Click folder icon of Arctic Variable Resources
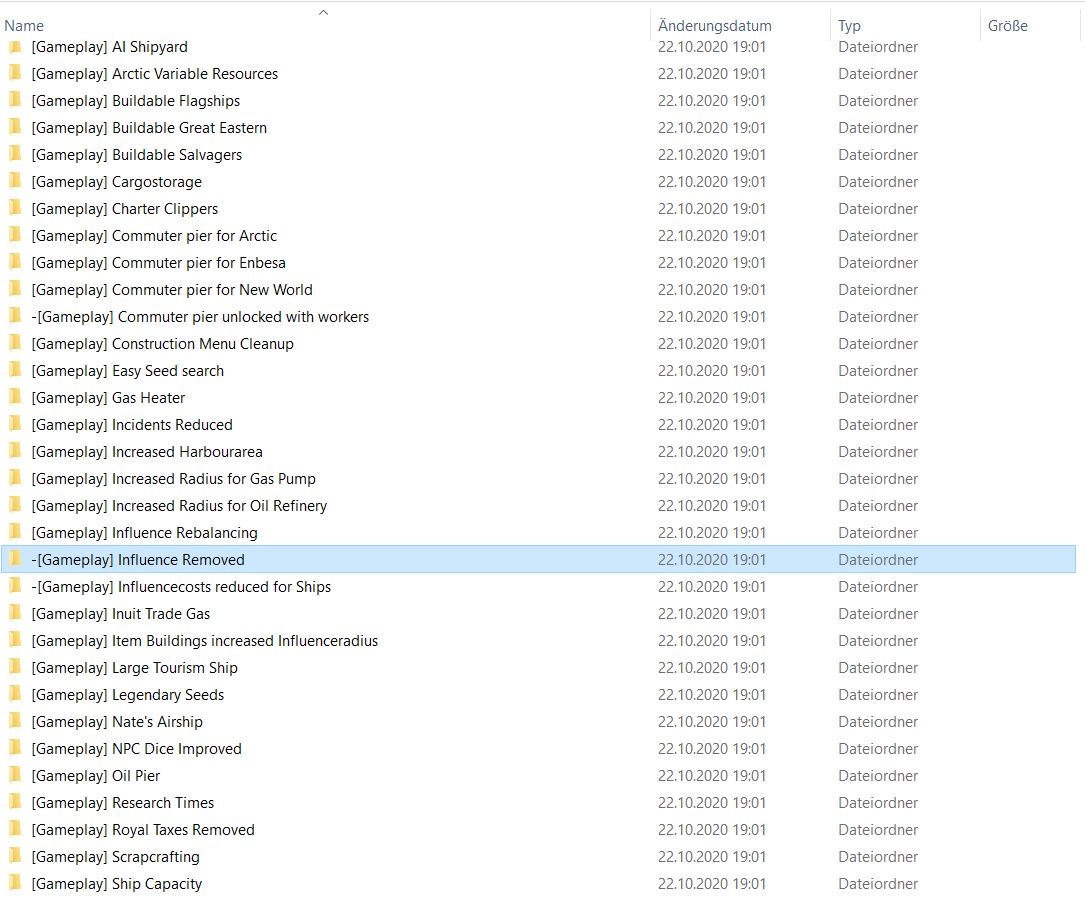Image resolution: width=1085 pixels, height=903 pixels. coord(15,73)
